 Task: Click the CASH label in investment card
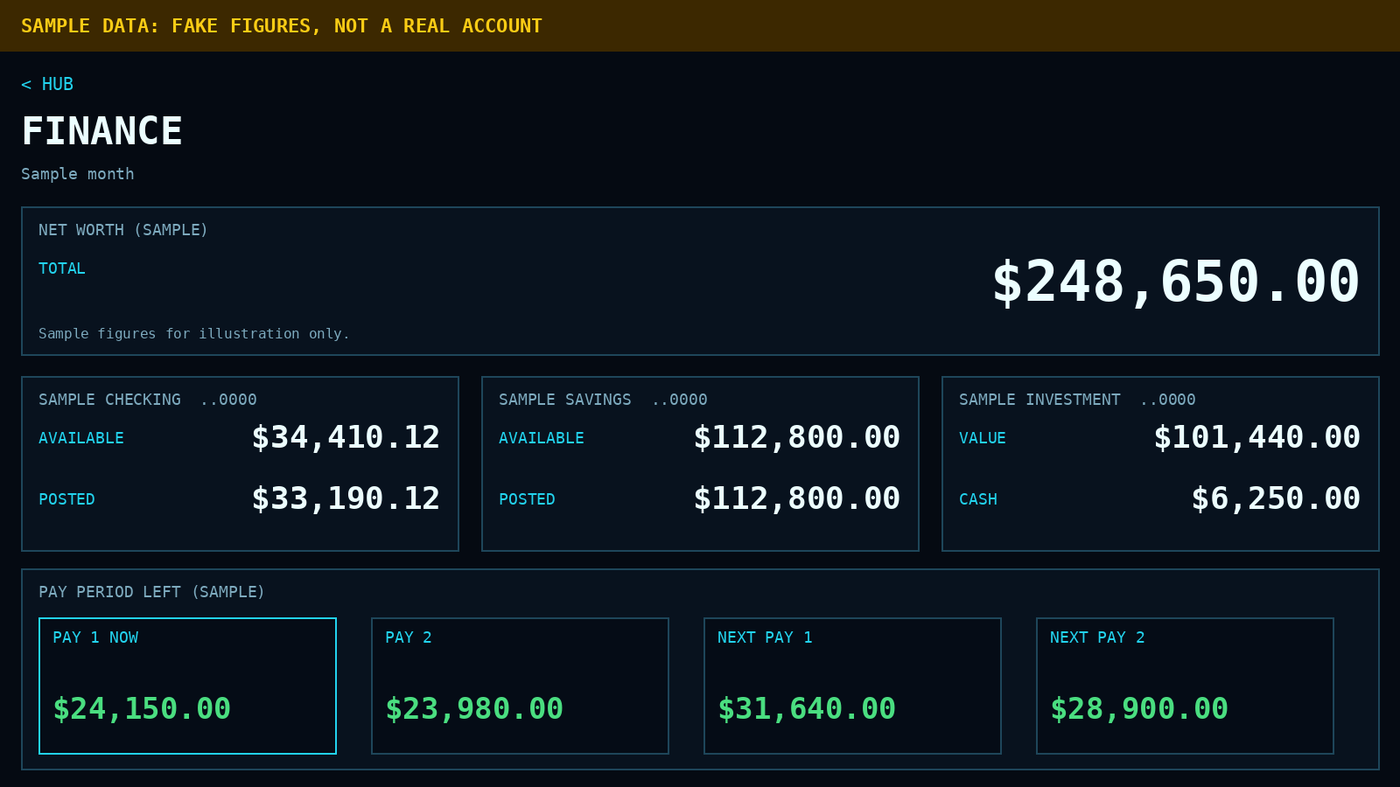[978, 499]
